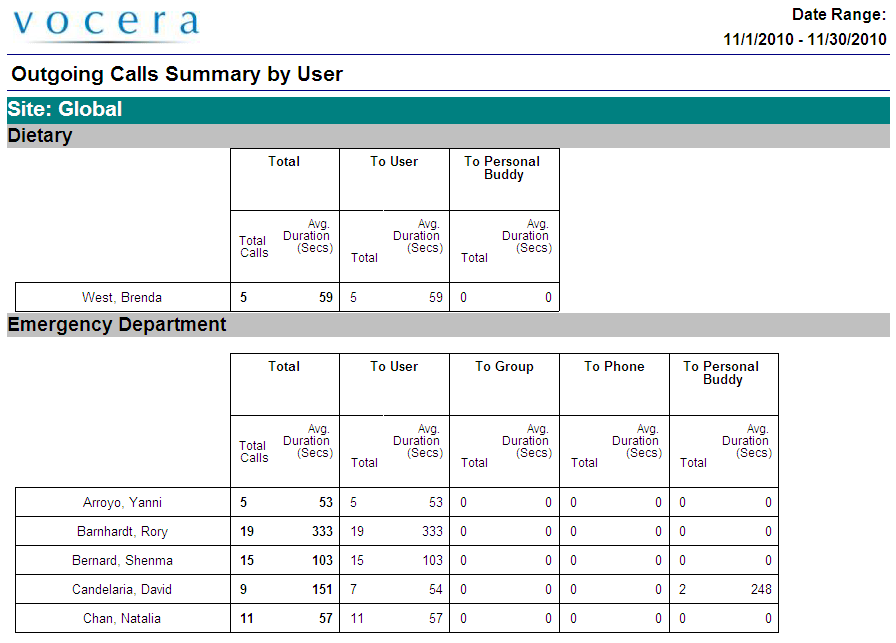
Task: Select the Dietary department header
Action: click(39, 135)
